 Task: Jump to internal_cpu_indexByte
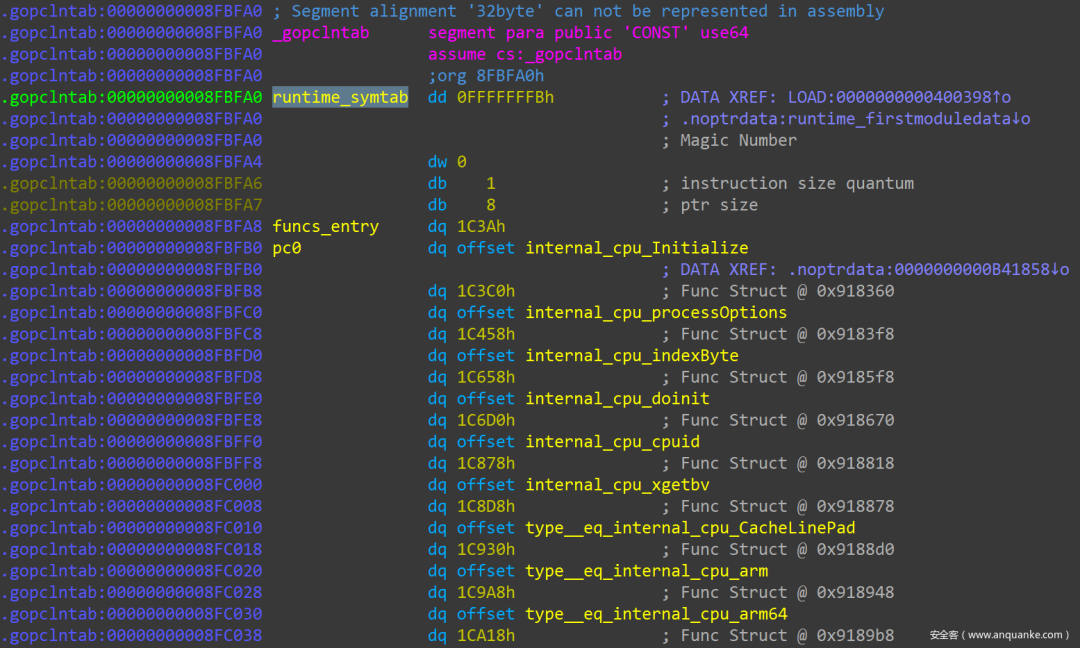[632, 355]
